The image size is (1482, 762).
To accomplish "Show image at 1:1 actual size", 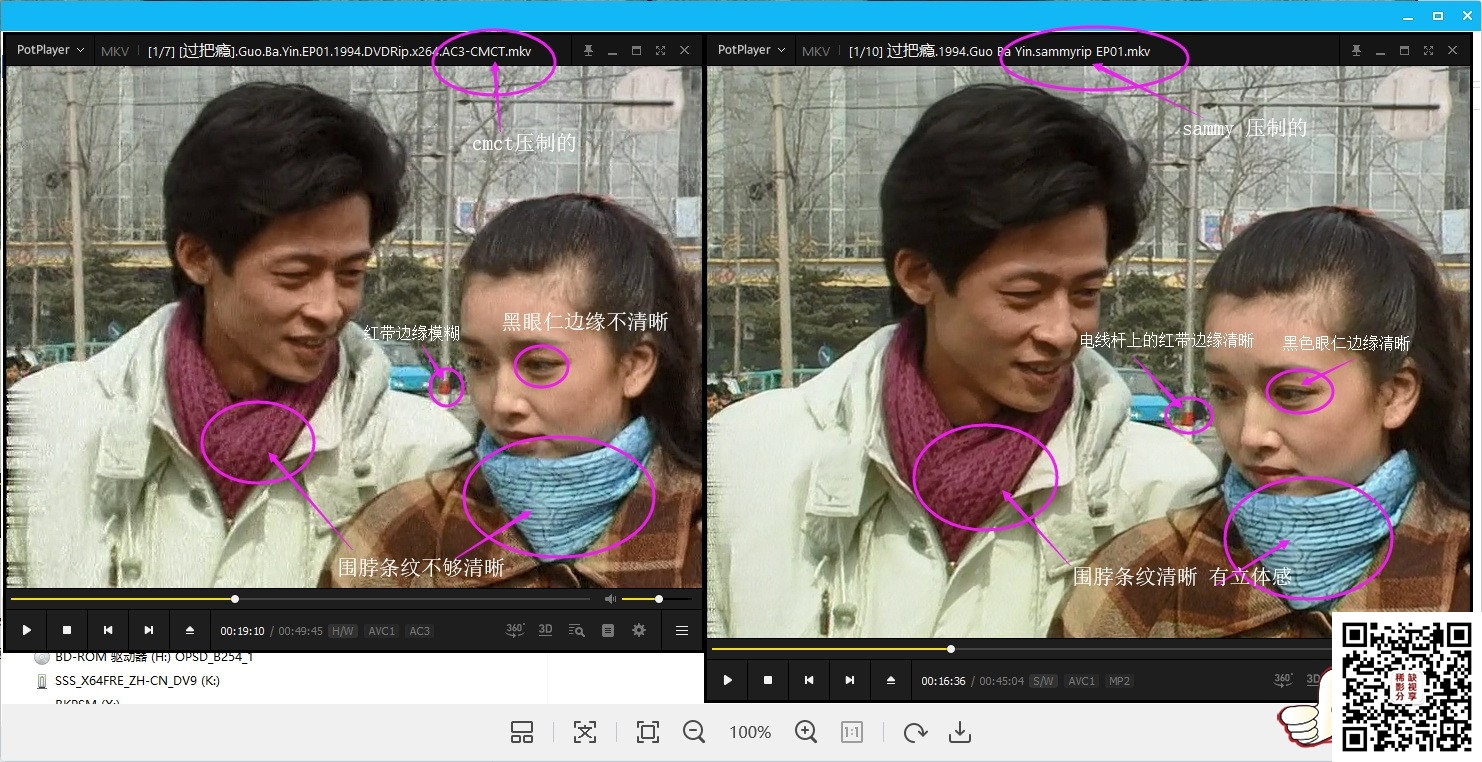I will click(852, 732).
